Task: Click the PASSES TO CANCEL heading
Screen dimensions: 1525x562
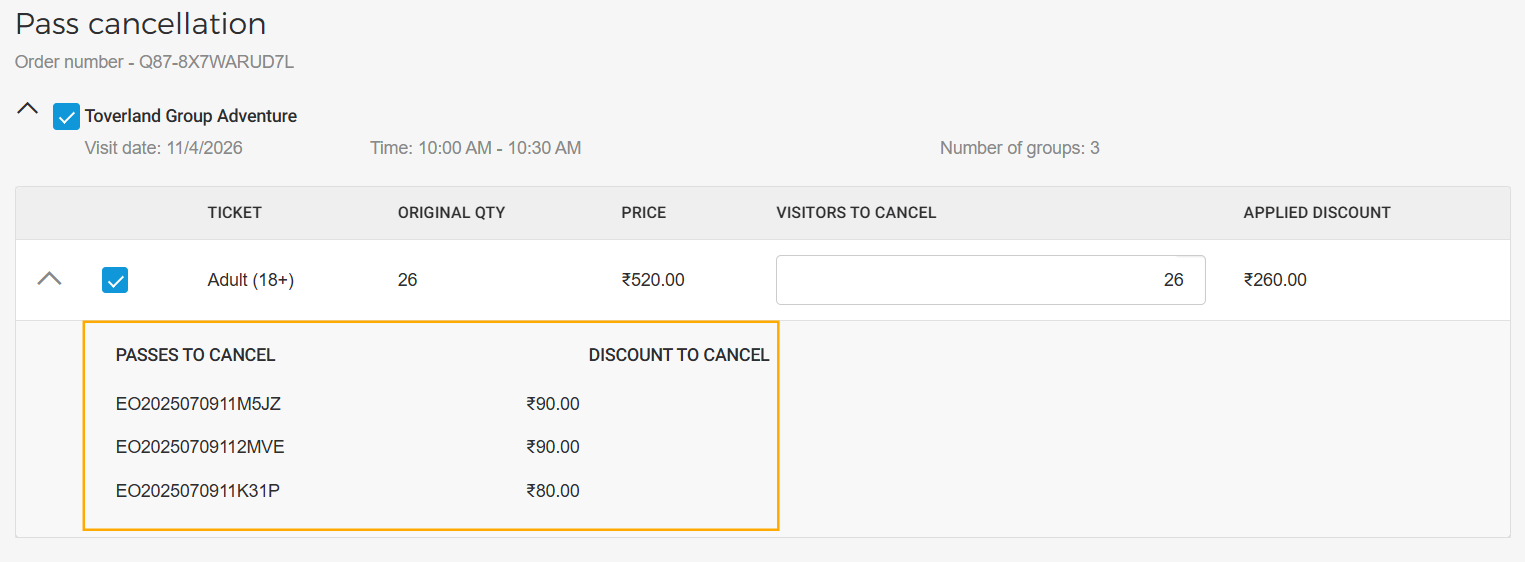Action: click(x=195, y=355)
